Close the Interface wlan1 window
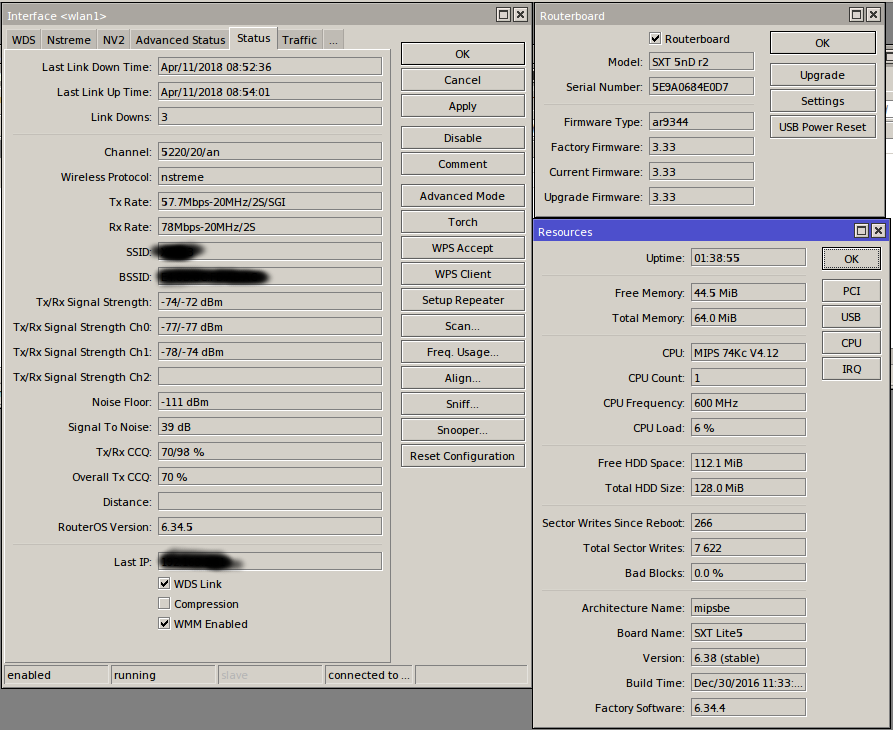This screenshot has height=730, width=893. point(520,15)
